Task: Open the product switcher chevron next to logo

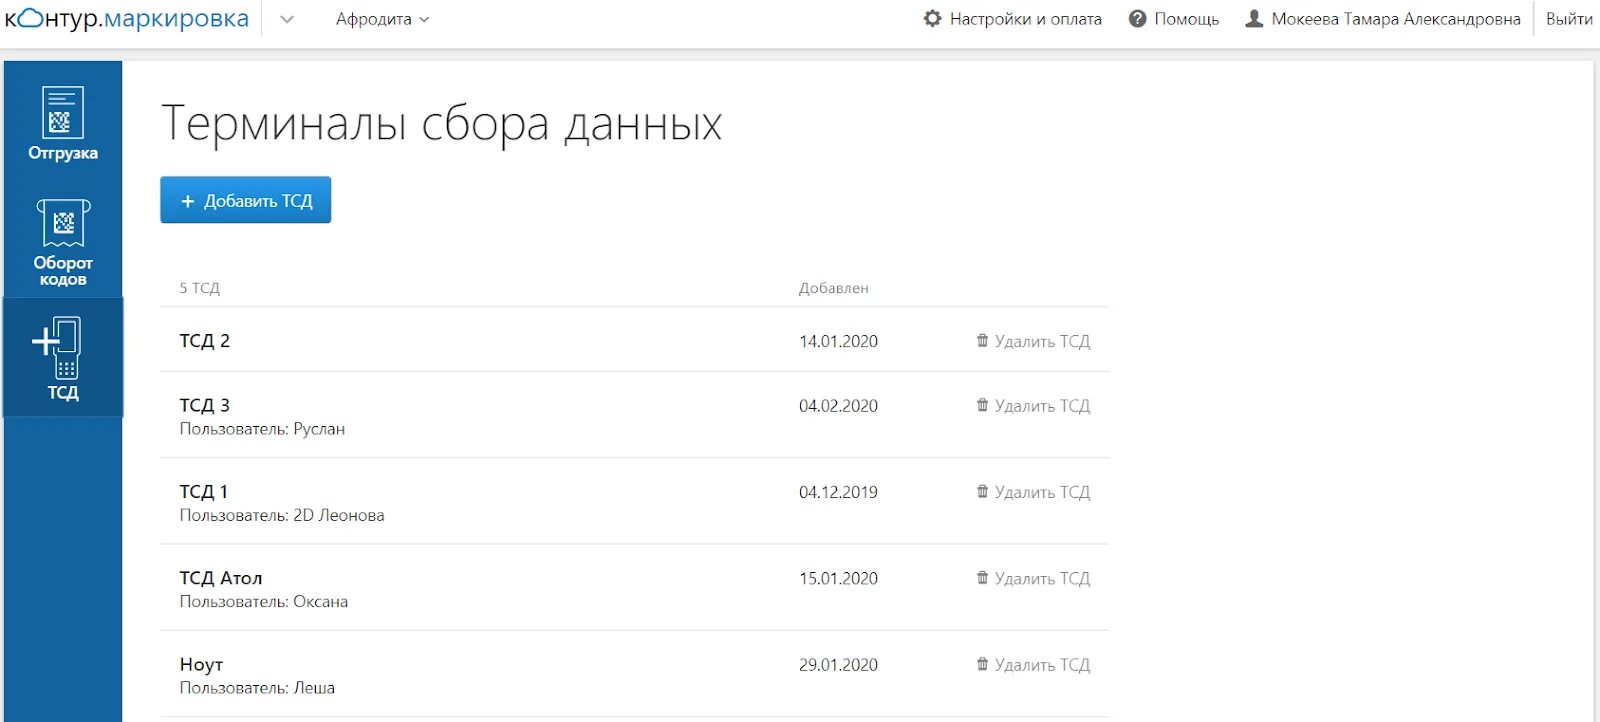Action: pos(287,19)
